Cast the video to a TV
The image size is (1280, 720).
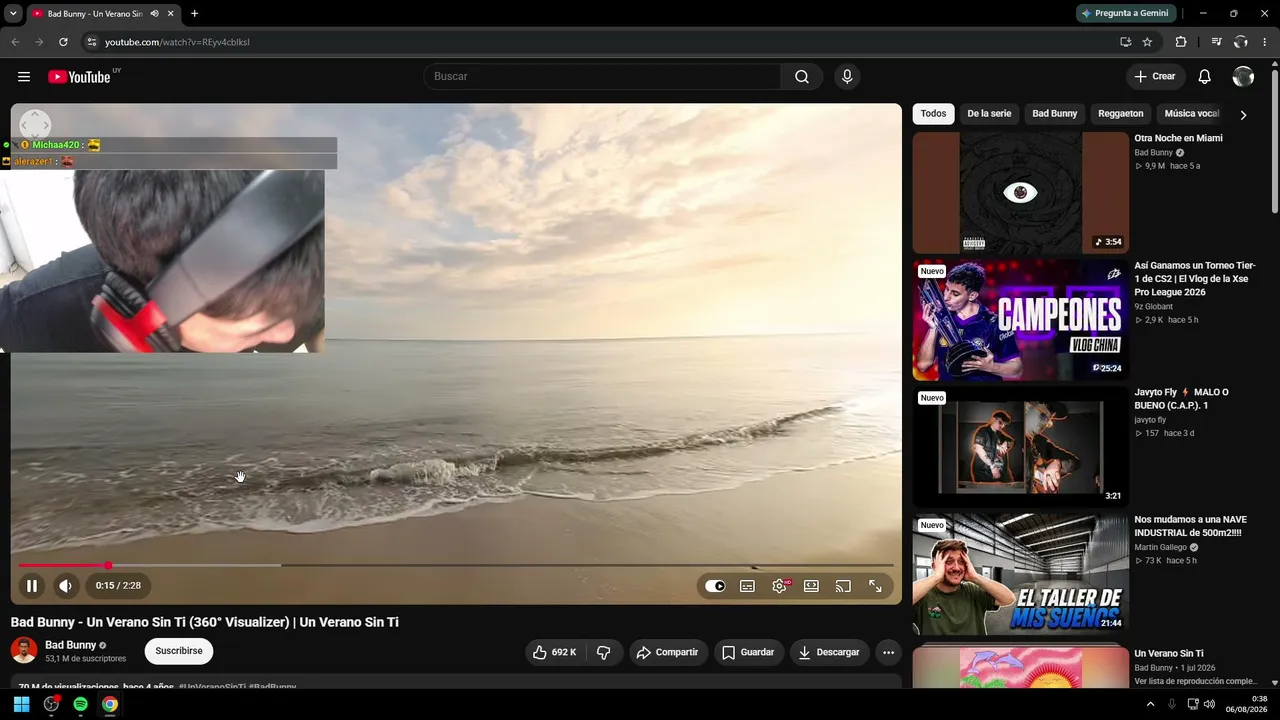843,586
